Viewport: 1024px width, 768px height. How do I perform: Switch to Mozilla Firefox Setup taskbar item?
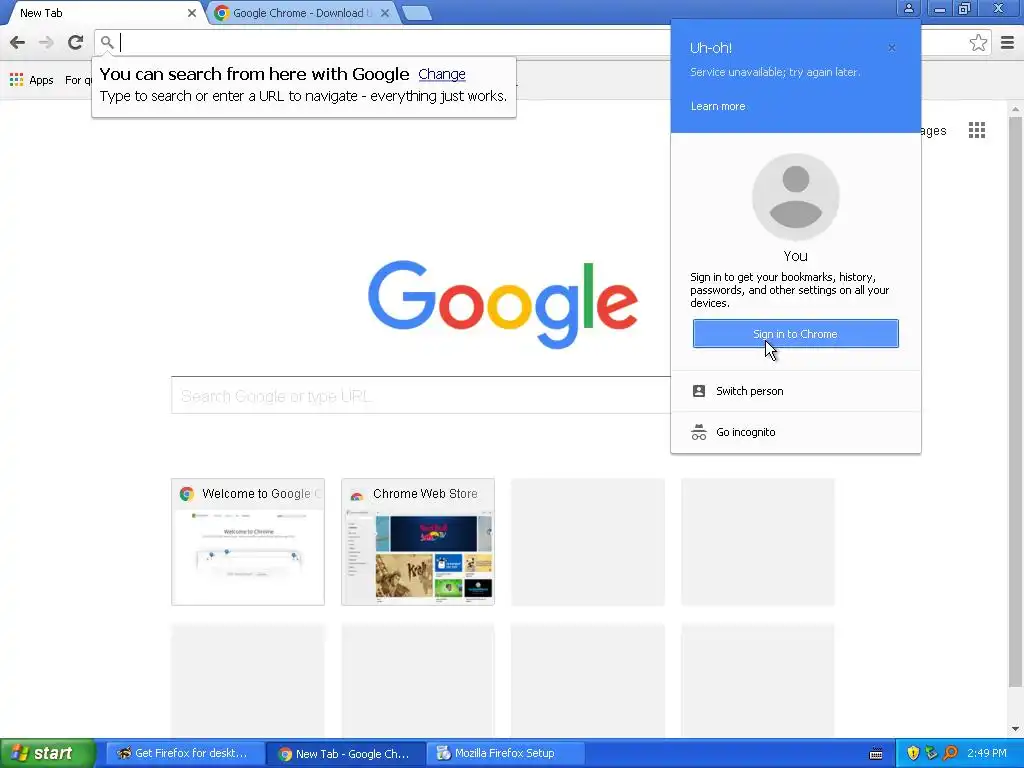507,754
